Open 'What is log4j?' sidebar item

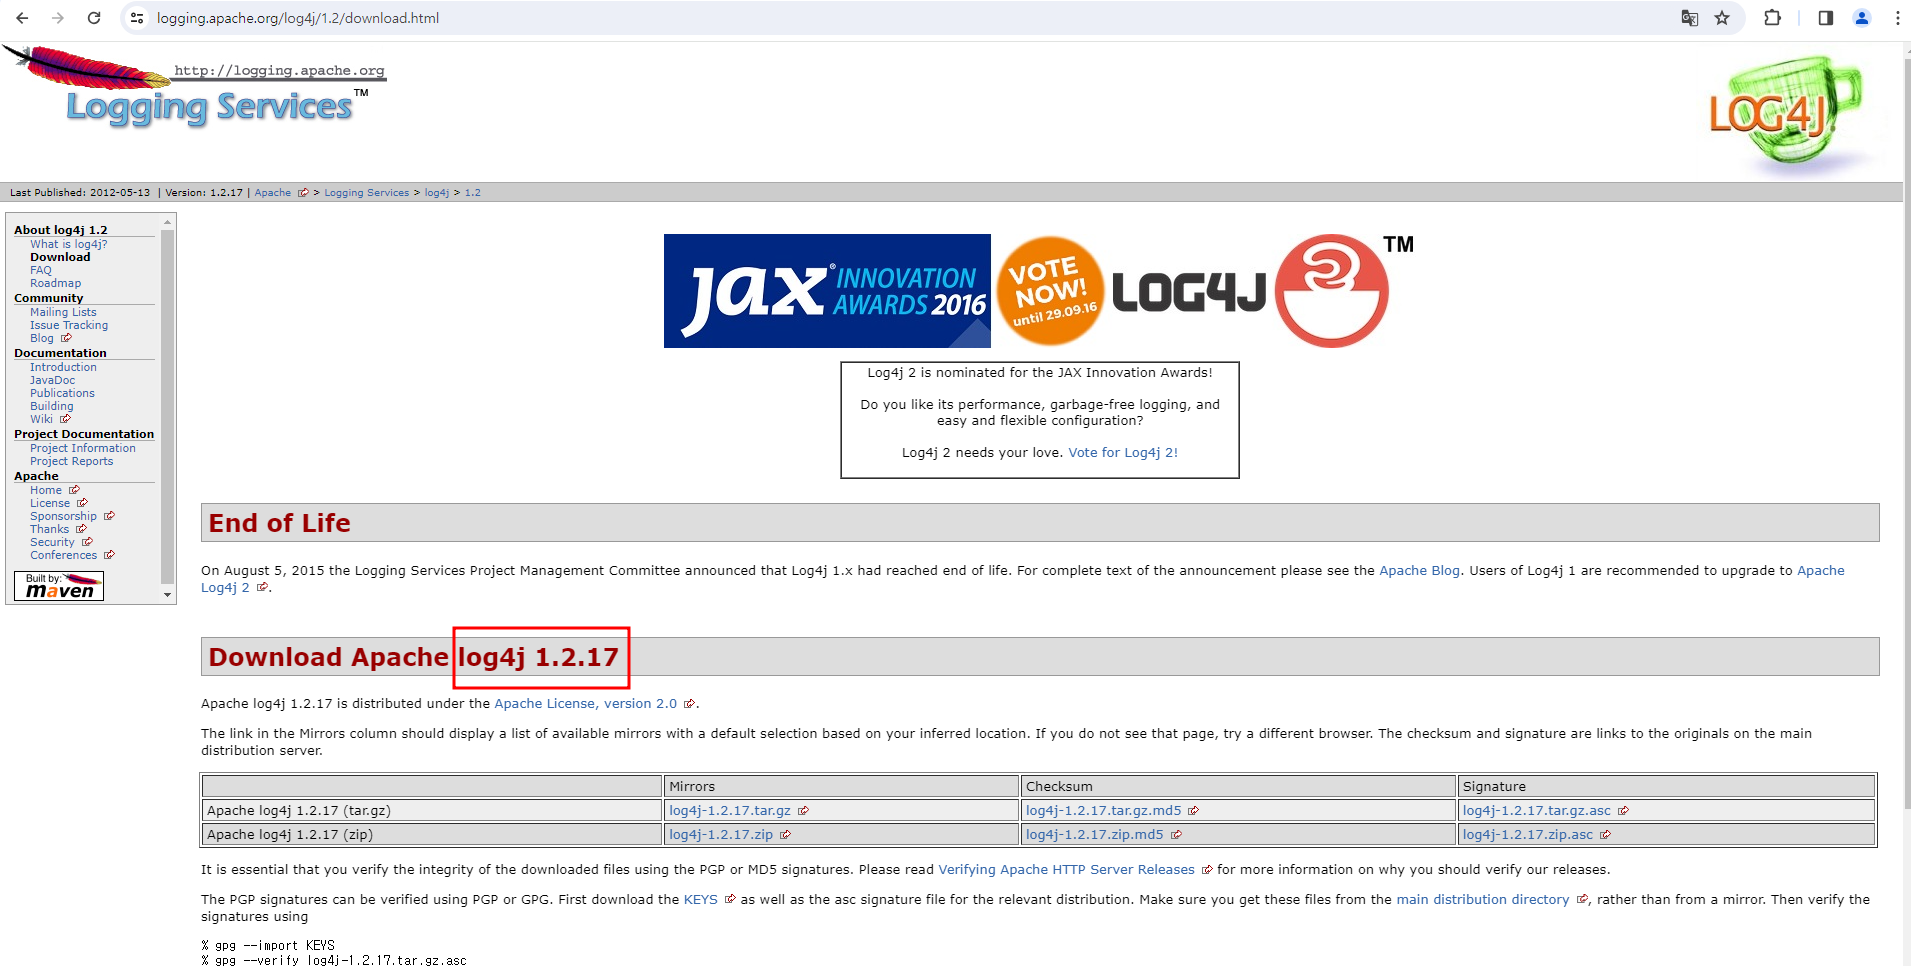coord(68,244)
